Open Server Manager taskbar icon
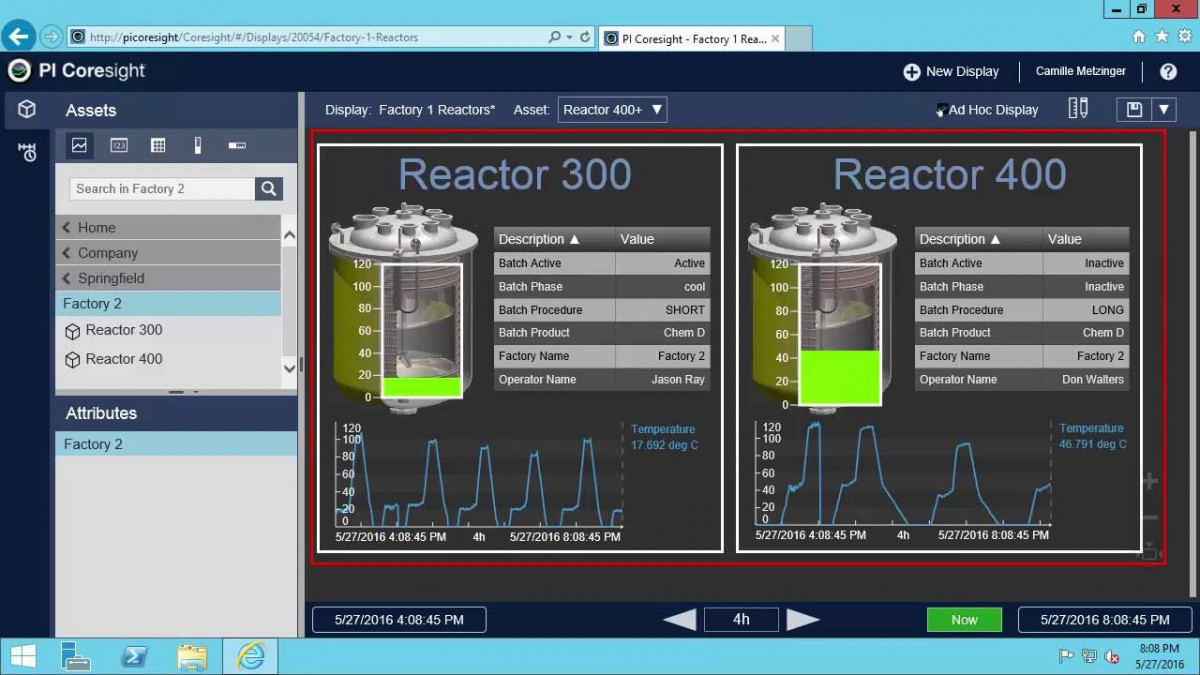The height and width of the screenshot is (675, 1200). [x=76, y=656]
